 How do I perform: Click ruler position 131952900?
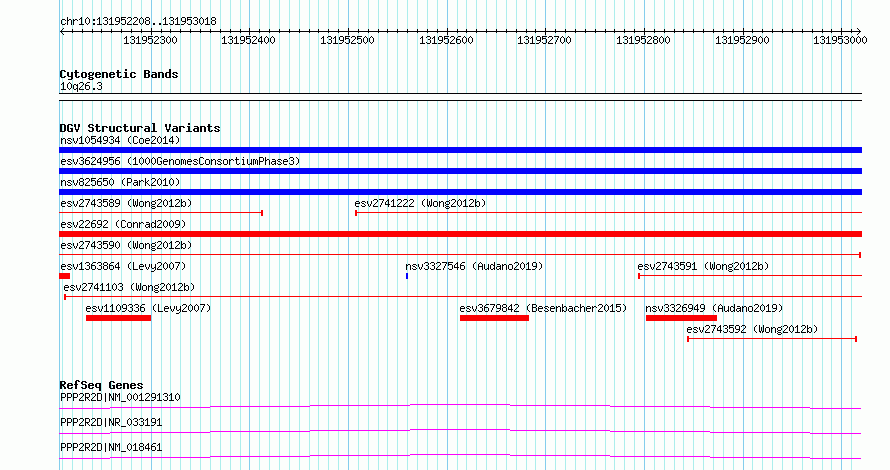click(742, 40)
